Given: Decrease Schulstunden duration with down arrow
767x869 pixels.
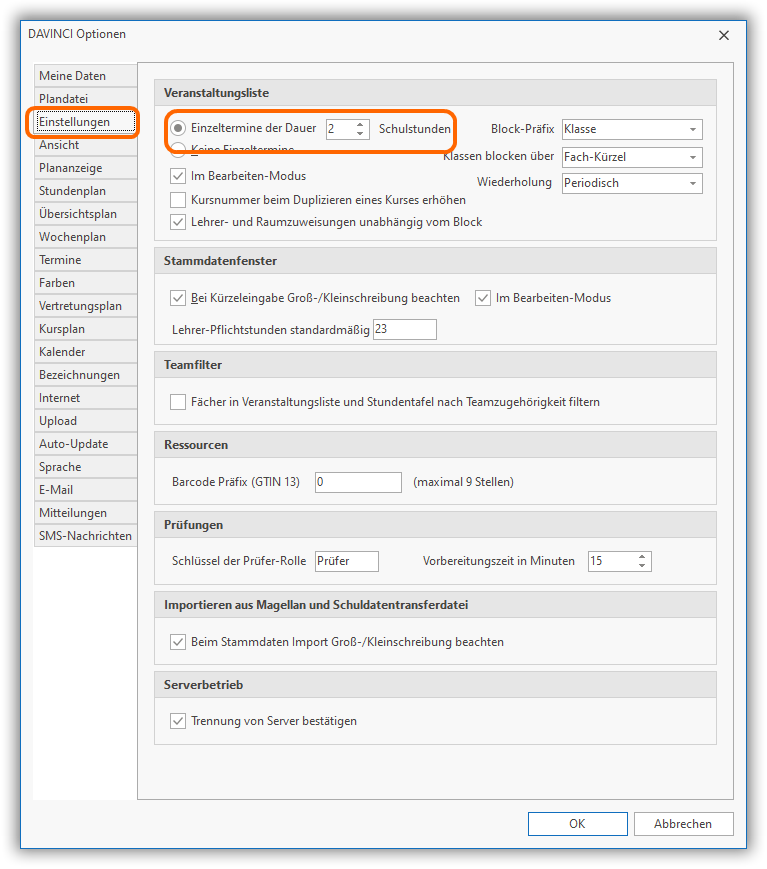Looking at the screenshot, I should point(360,134).
